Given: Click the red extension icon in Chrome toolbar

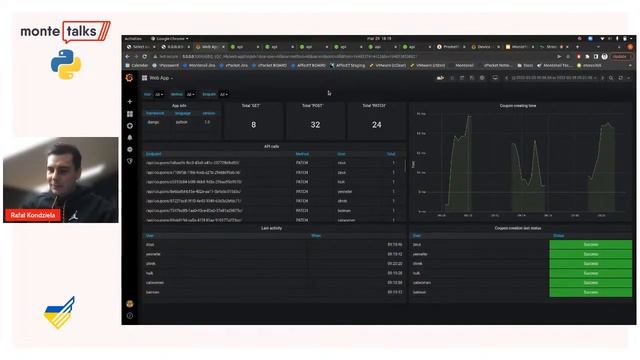Looking at the screenshot, I should (578, 56).
